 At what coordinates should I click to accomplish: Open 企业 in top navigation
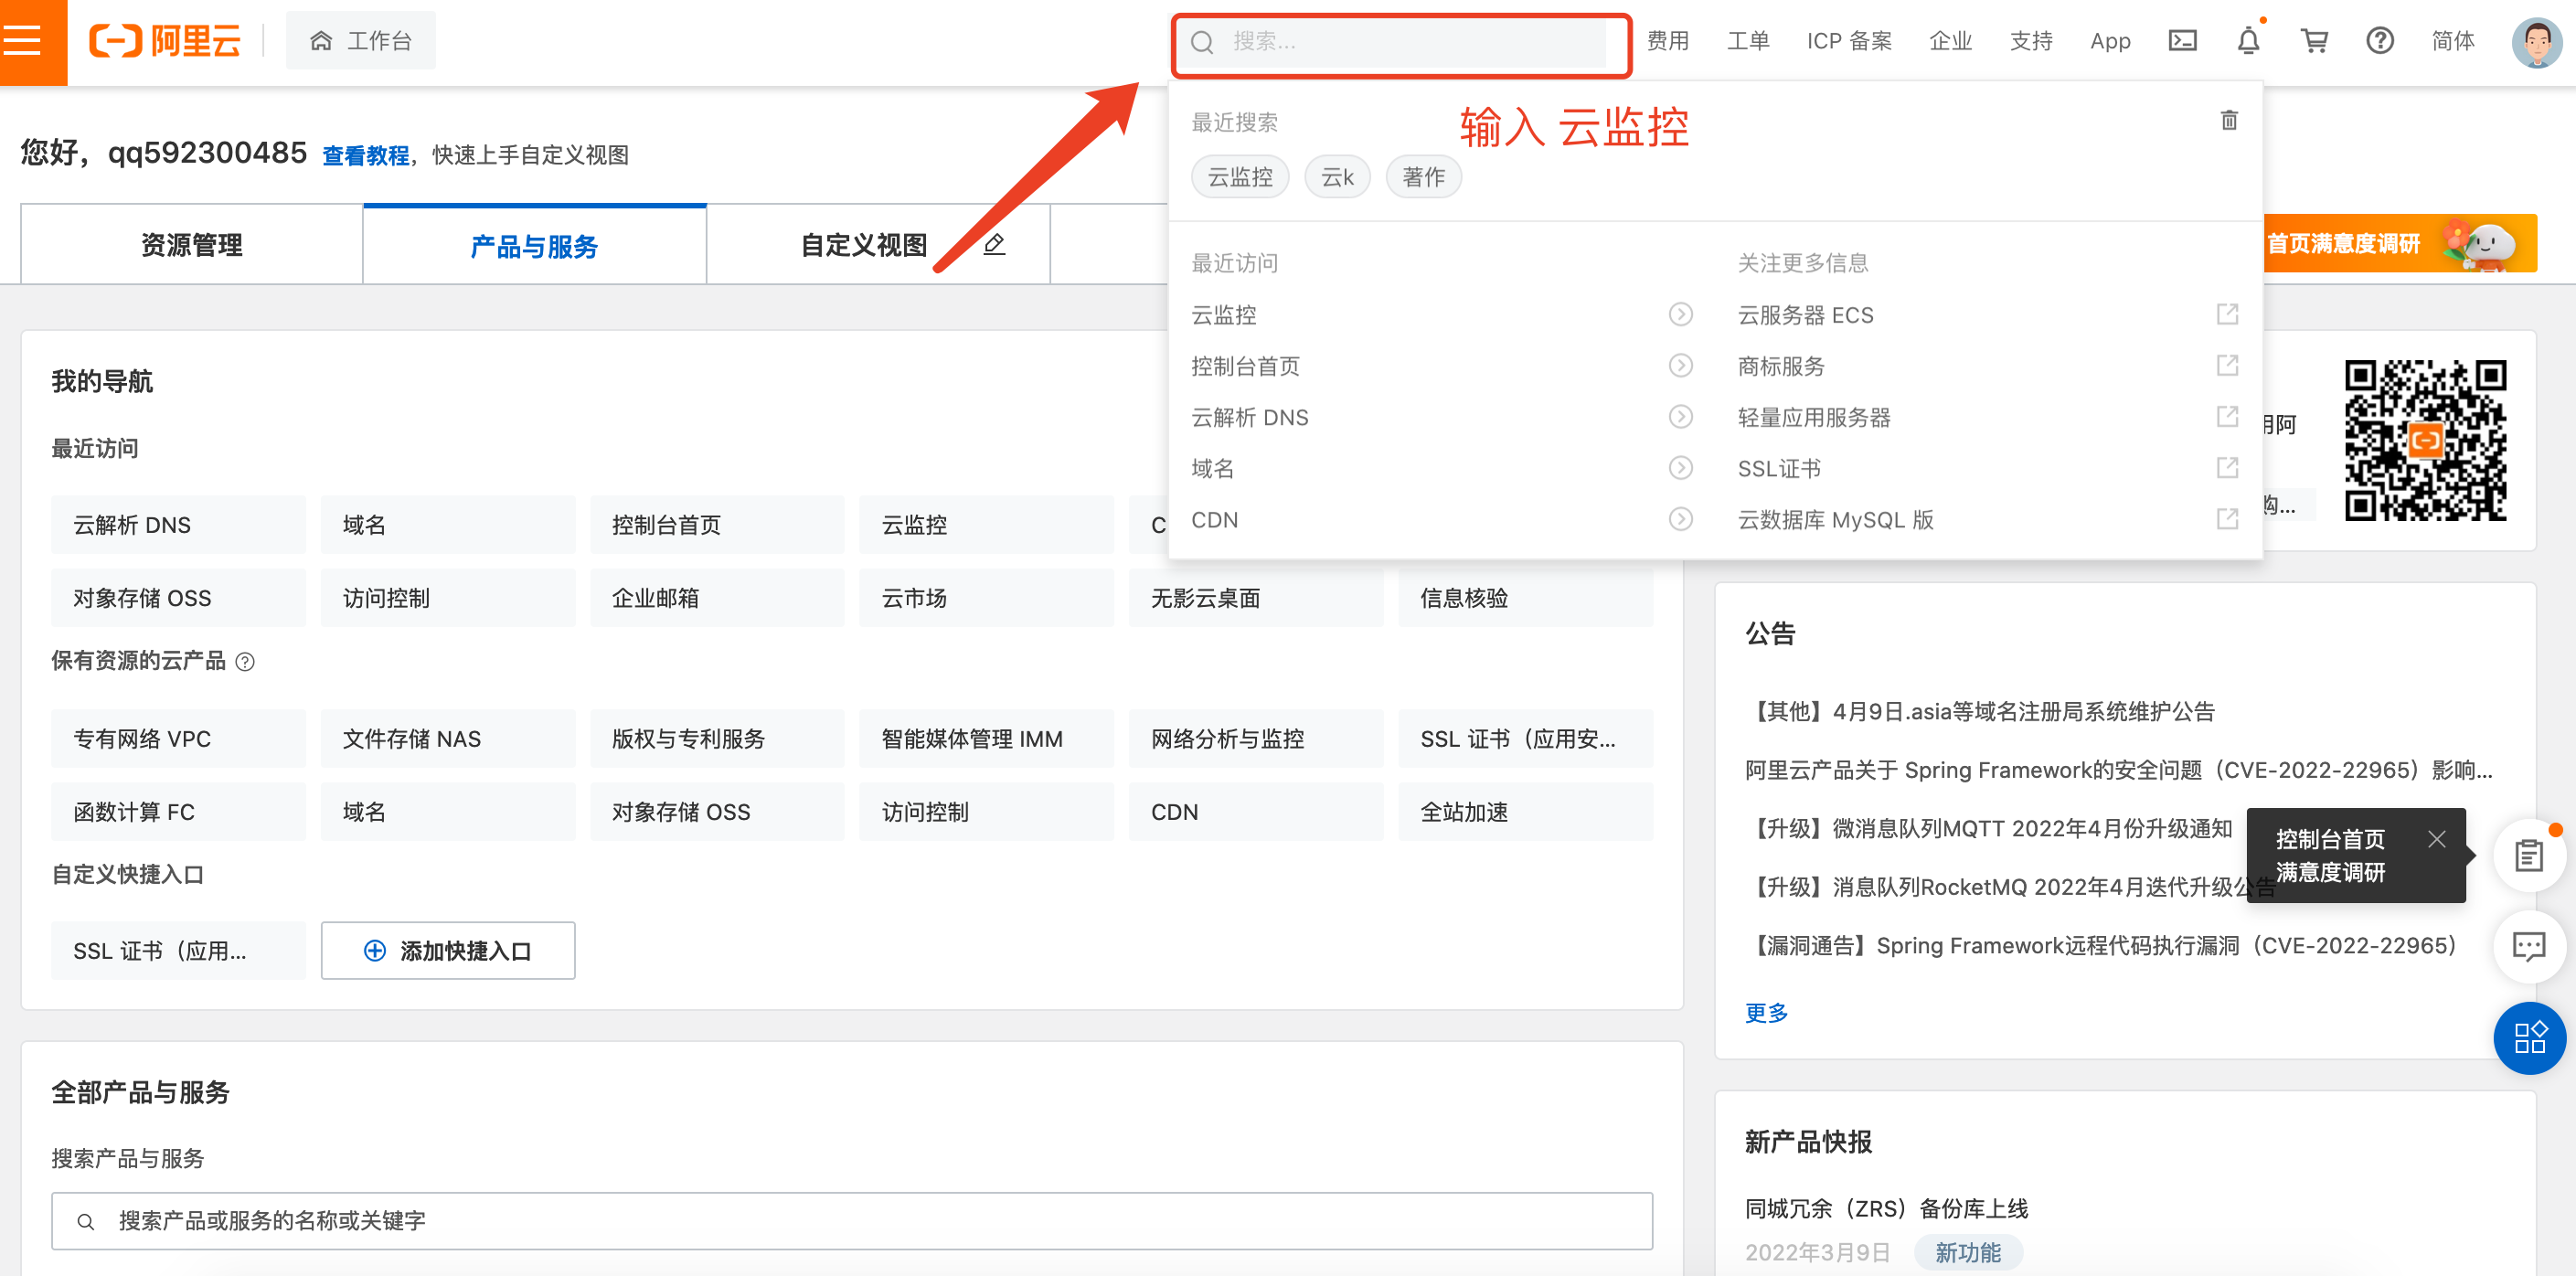pos(1950,41)
